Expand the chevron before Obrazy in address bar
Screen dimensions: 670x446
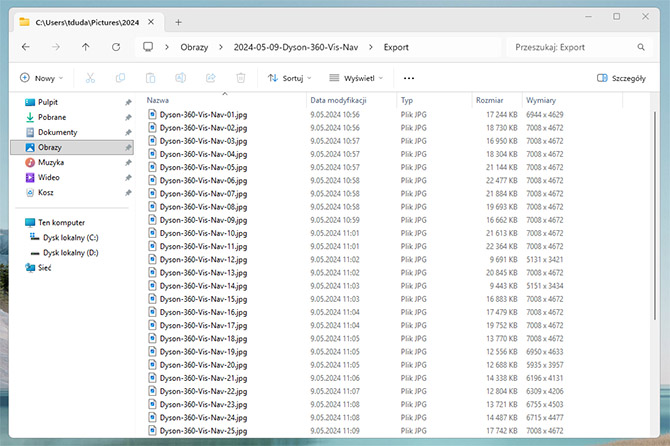pos(167,47)
